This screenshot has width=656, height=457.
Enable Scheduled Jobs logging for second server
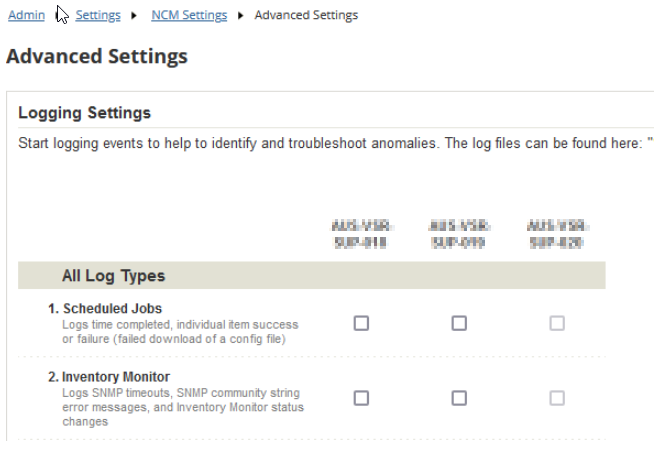459,323
